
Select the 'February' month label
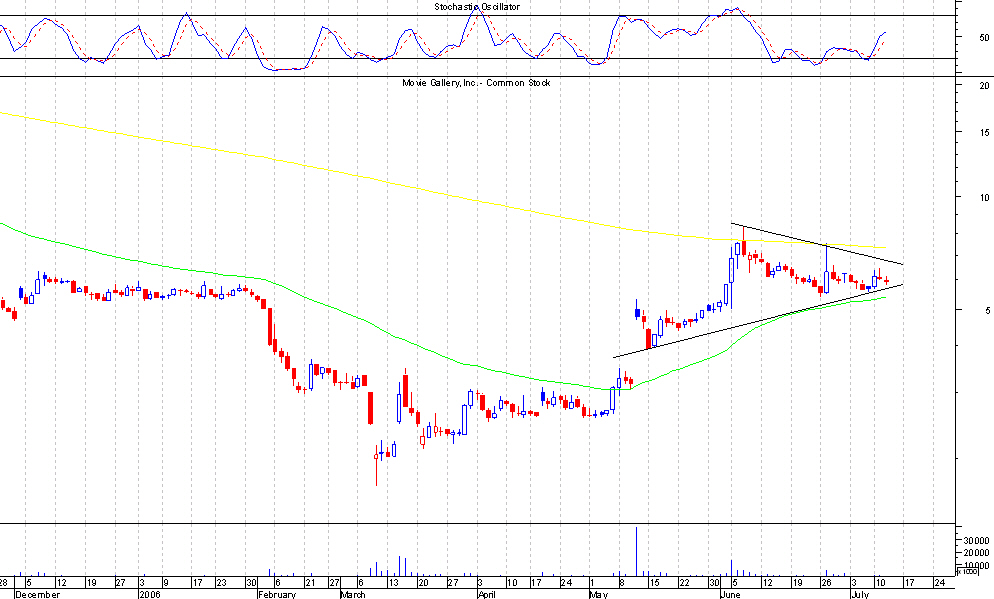[277, 595]
